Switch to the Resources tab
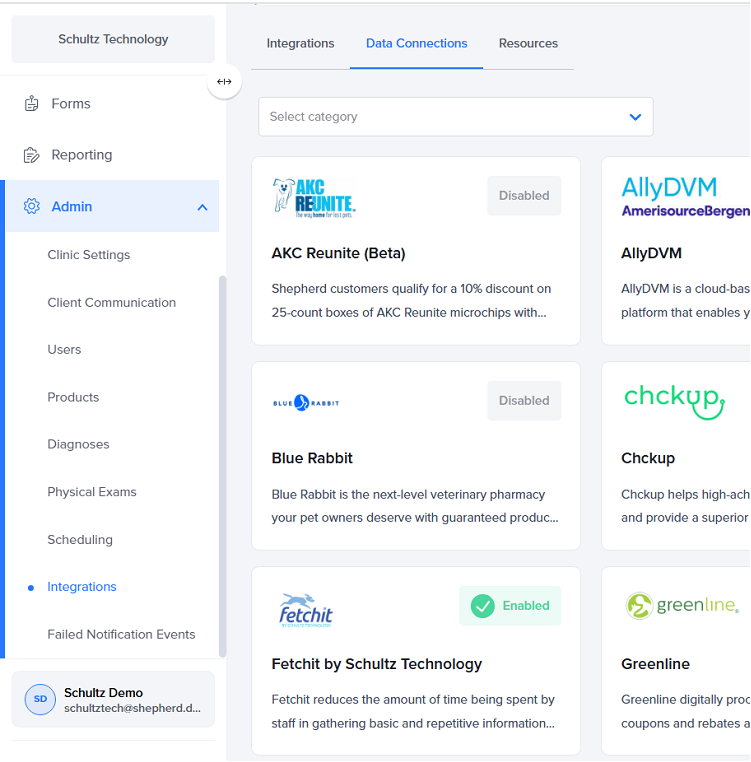751x762 pixels. (x=528, y=44)
